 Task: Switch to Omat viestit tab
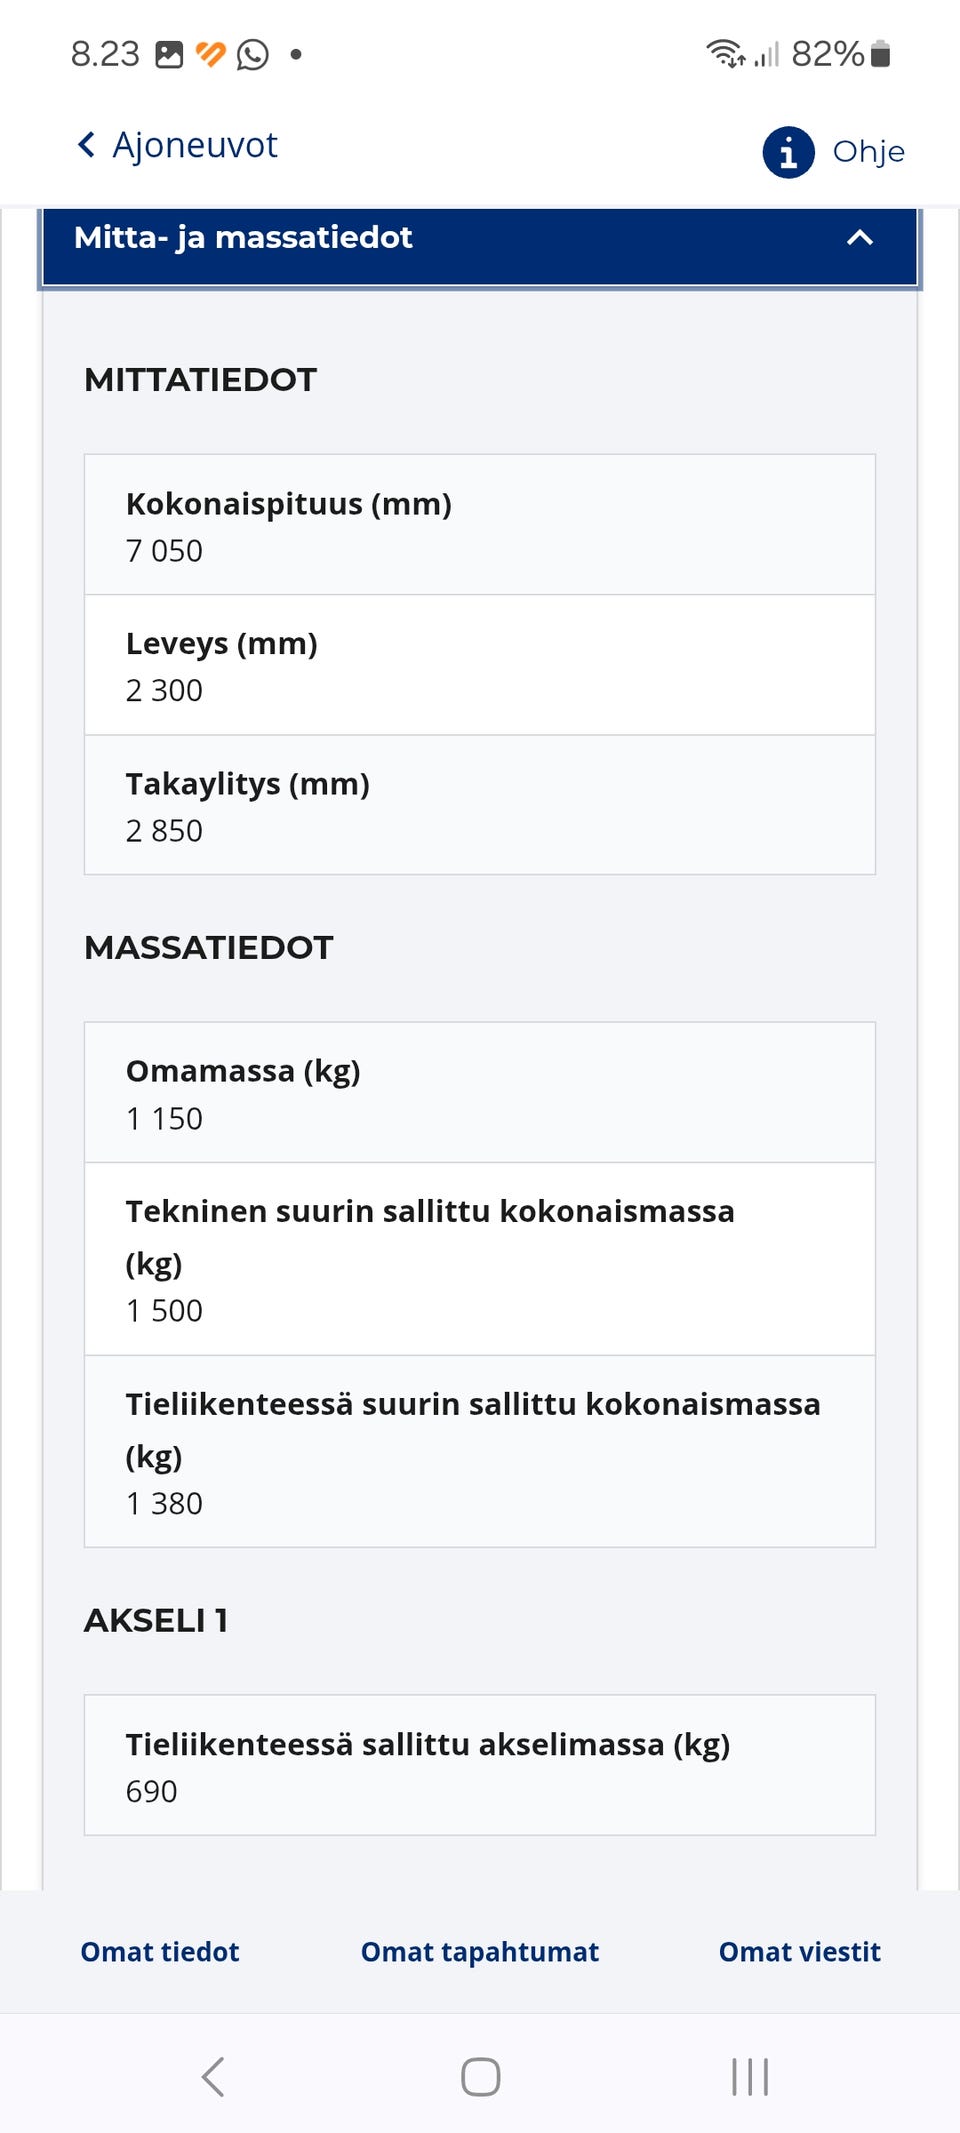point(798,1951)
